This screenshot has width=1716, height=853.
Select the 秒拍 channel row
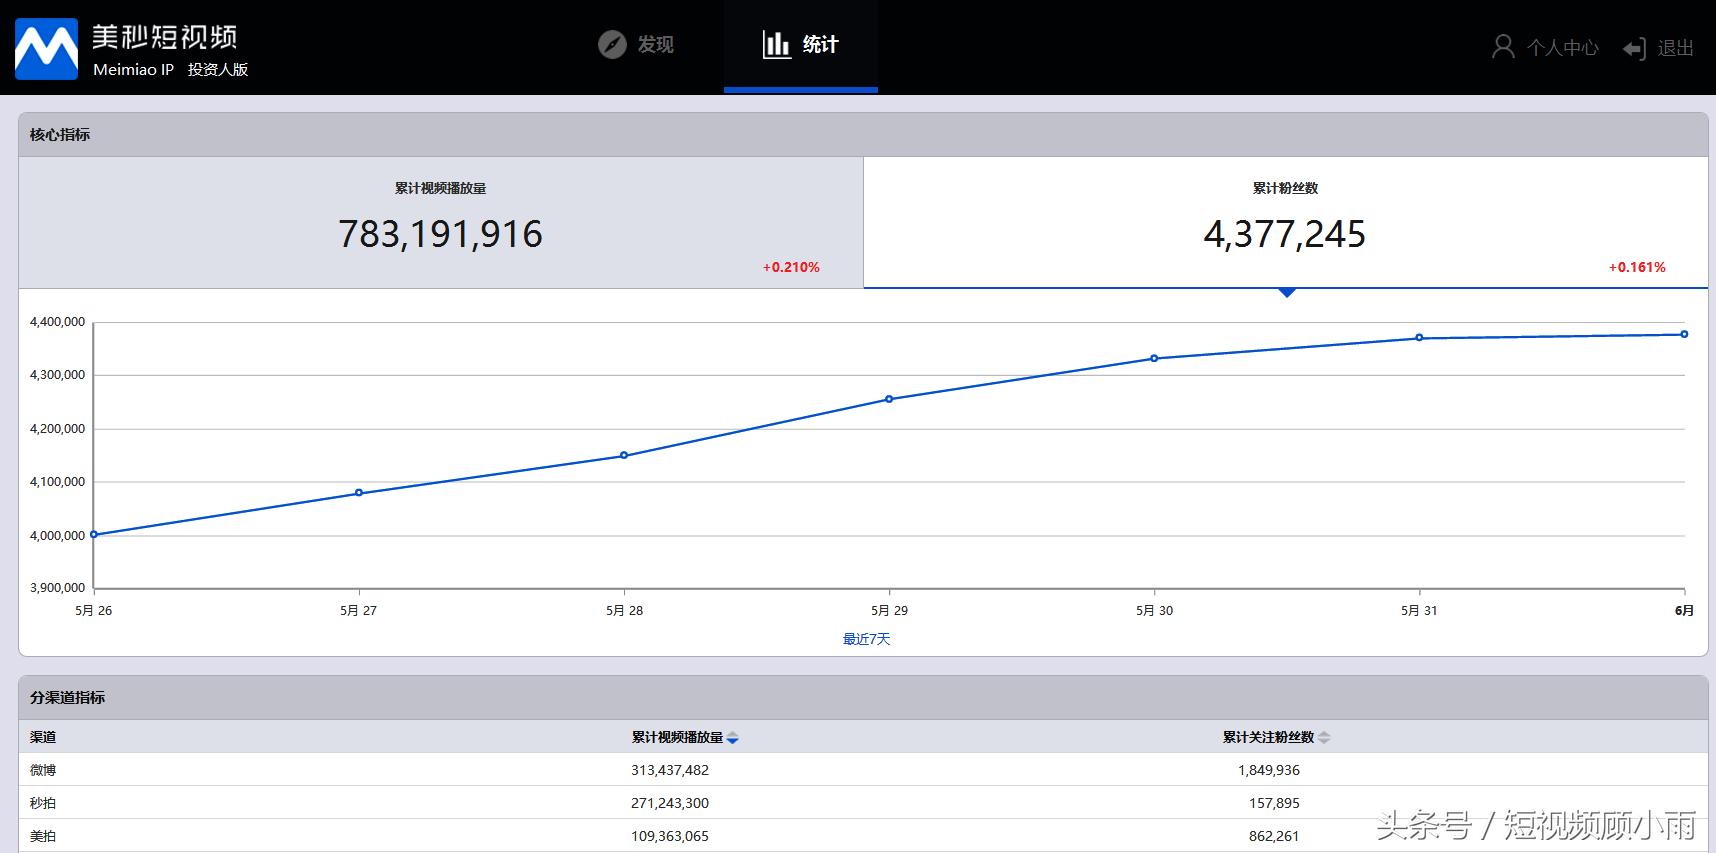click(x=43, y=803)
